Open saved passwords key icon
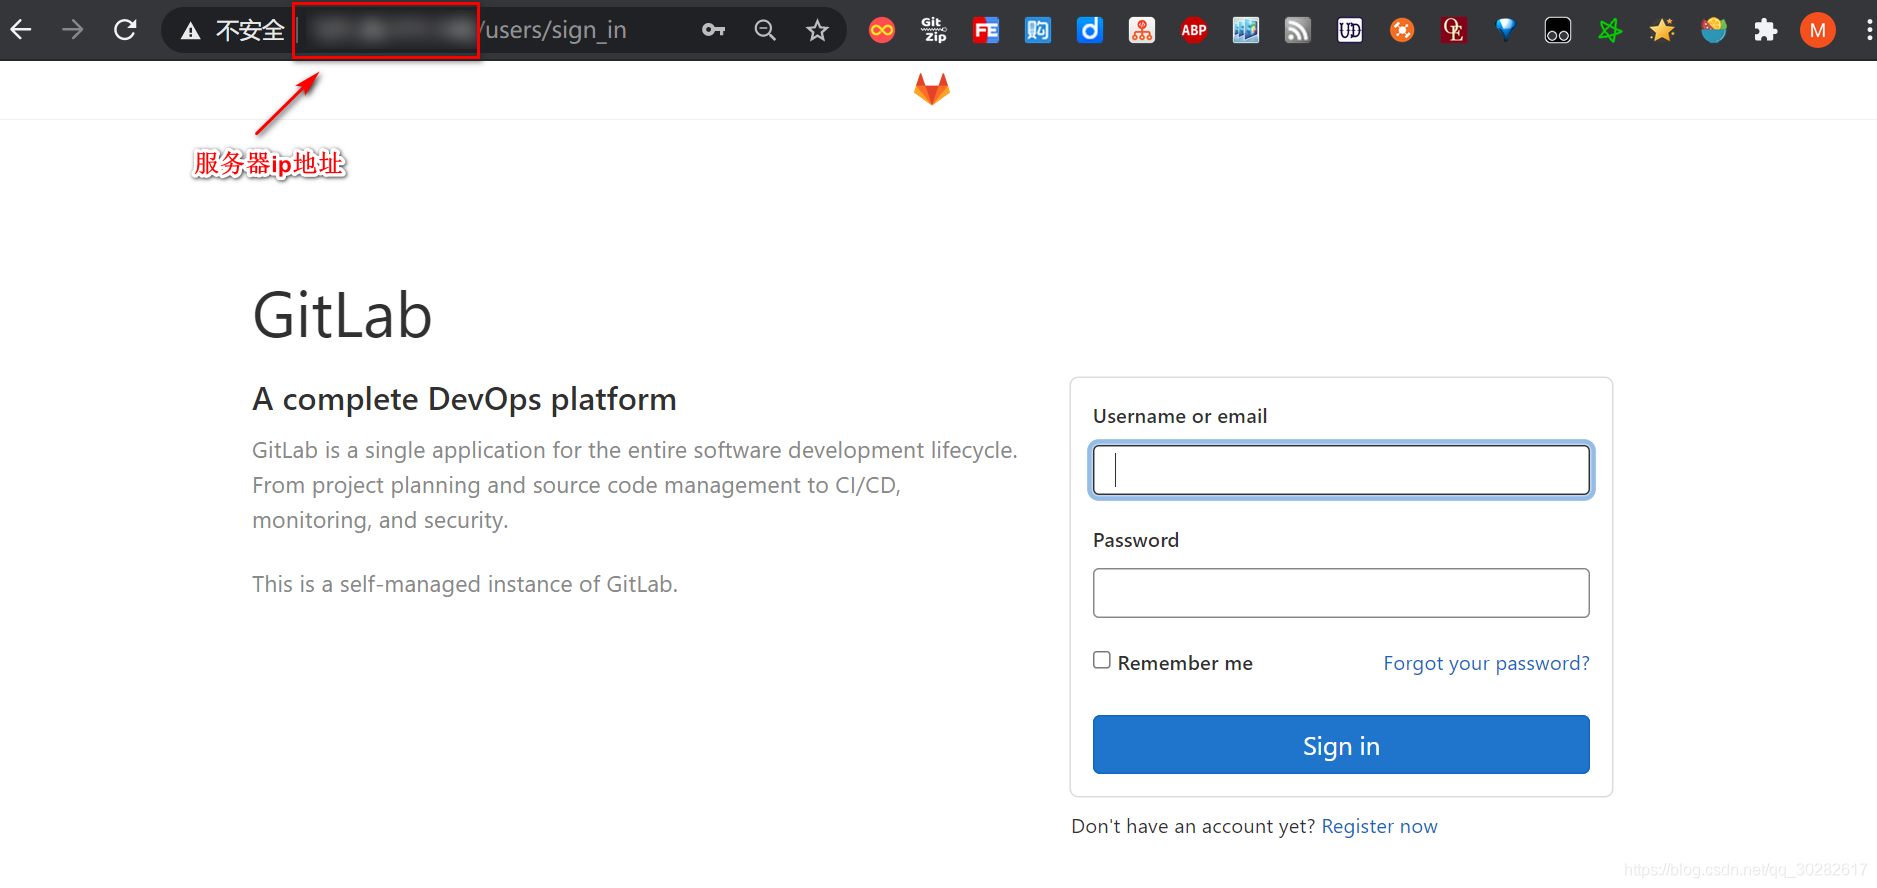Viewport: 1877px width, 888px height. (x=713, y=30)
